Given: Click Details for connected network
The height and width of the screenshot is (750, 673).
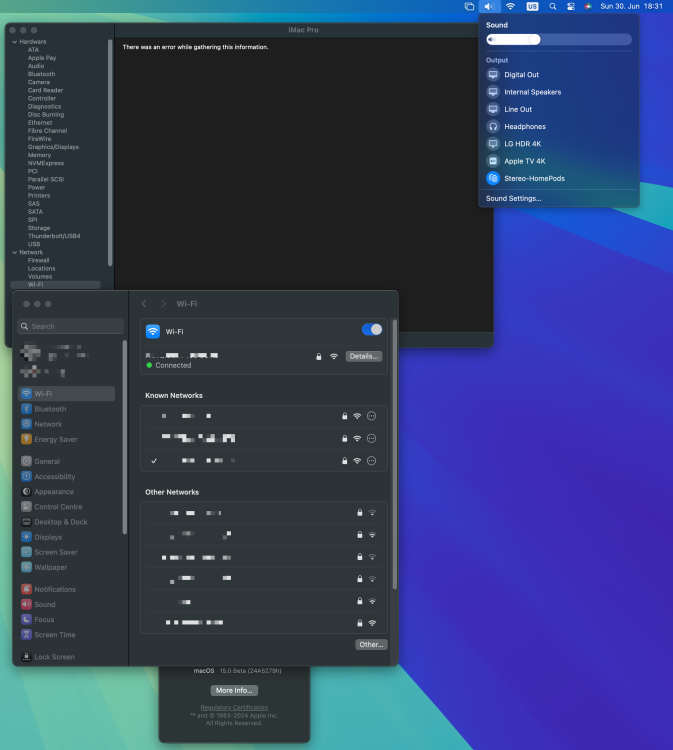Looking at the screenshot, I should pos(364,356).
